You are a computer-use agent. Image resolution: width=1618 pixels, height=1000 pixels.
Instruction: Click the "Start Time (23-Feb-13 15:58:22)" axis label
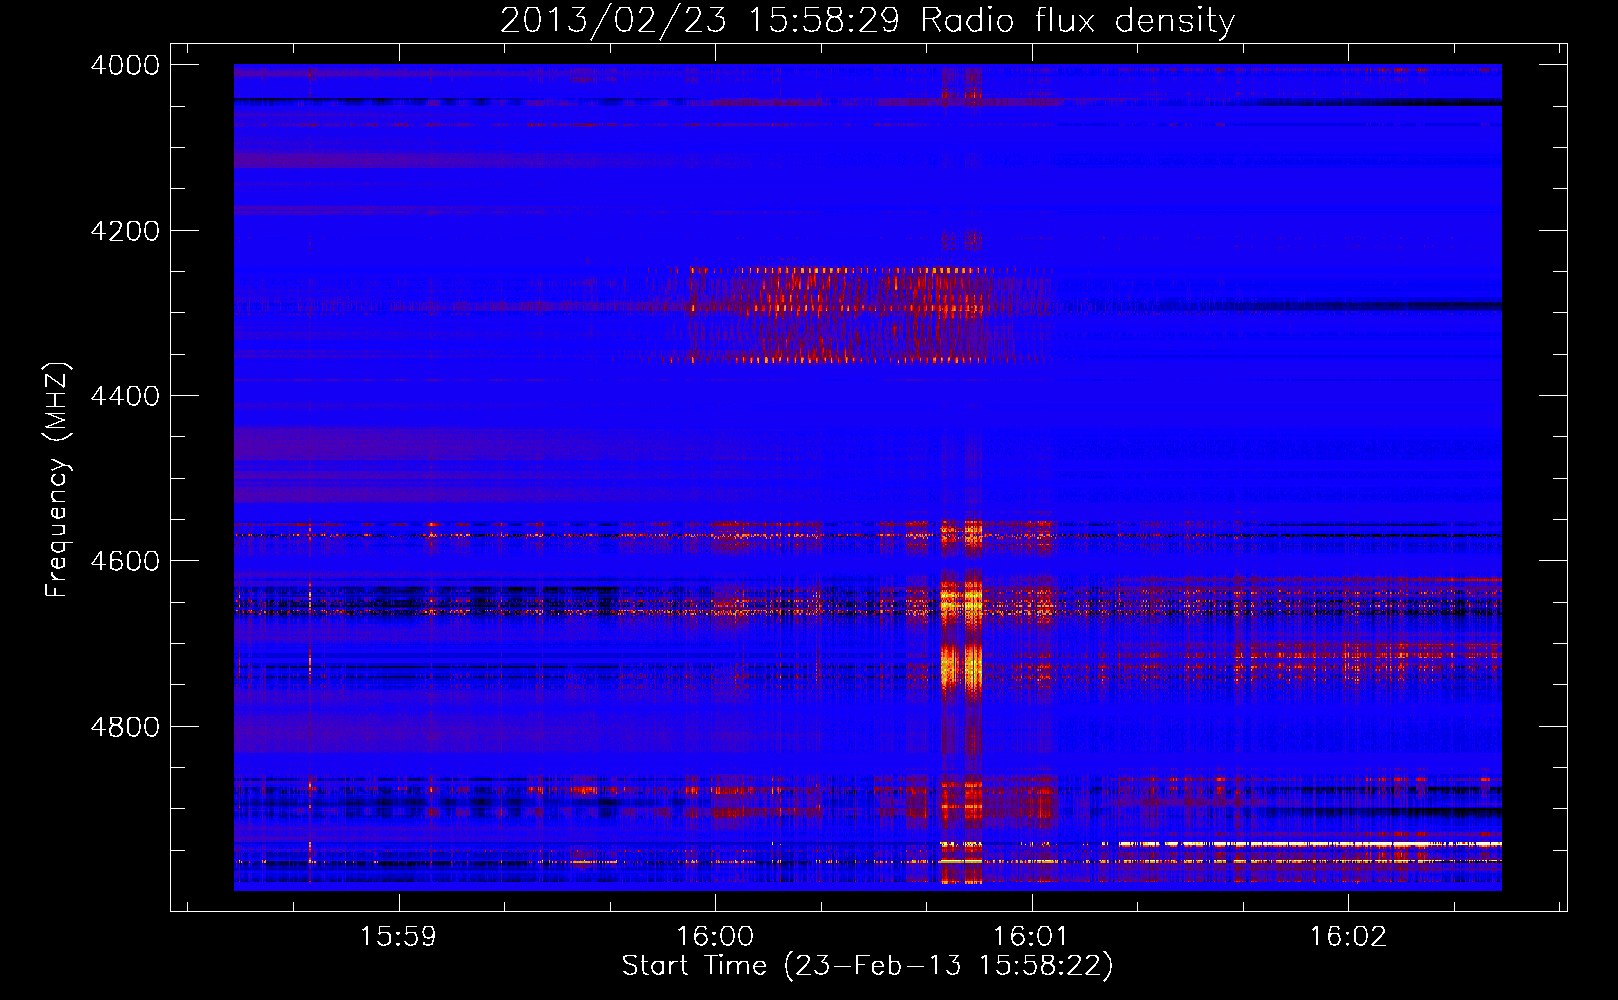click(x=867, y=966)
